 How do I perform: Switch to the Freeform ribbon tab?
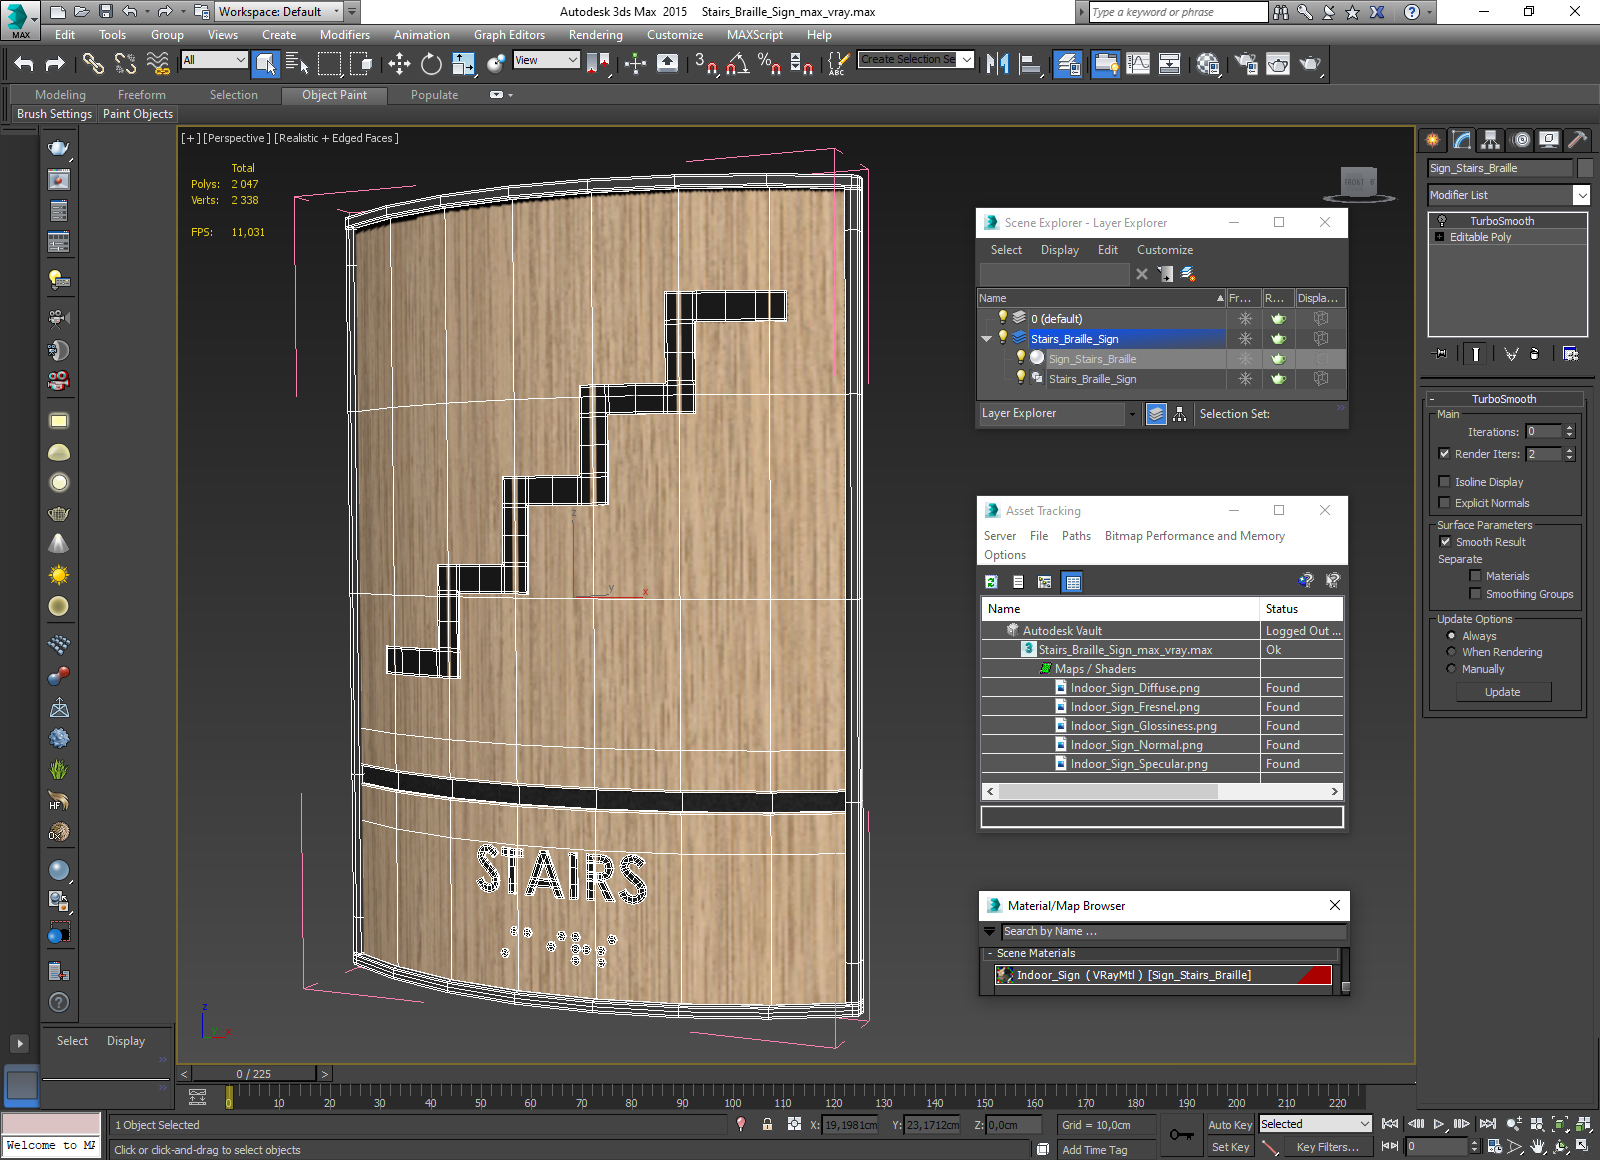(x=142, y=95)
